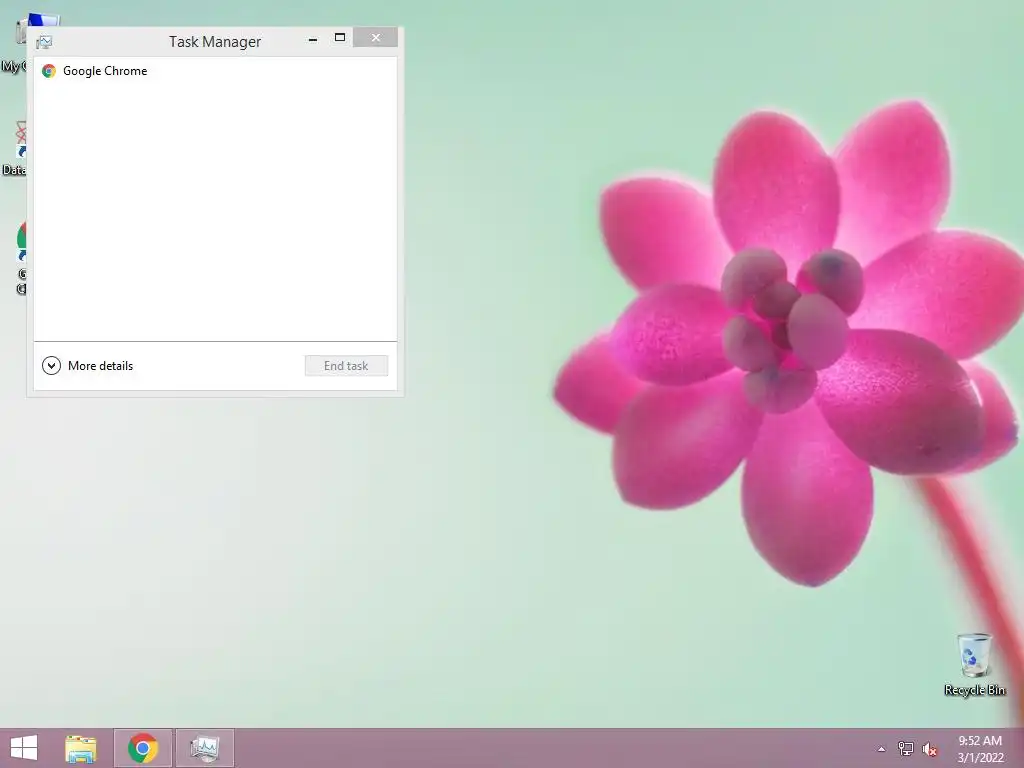Open network status tray icon

coord(905,748)
